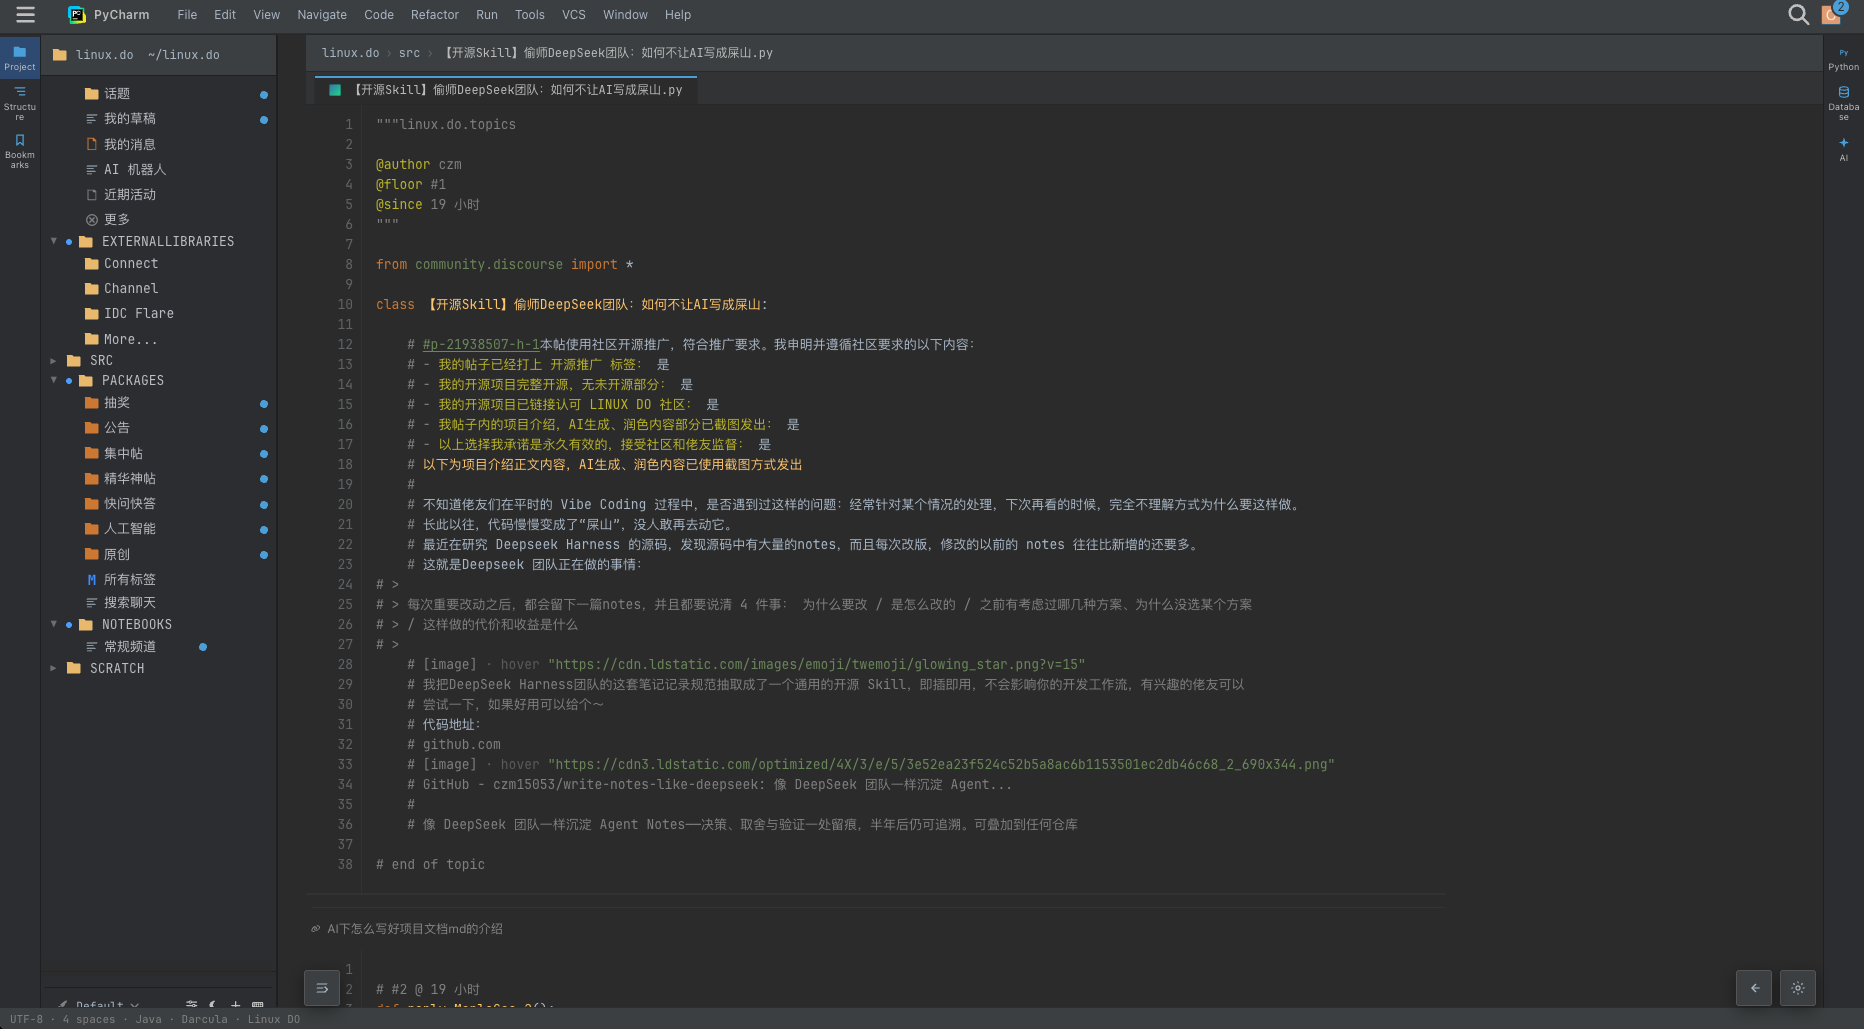This screenshot has height=1029, width=1864.
Task: Collapse the PACKAGES node
Action: click(54, 381)
